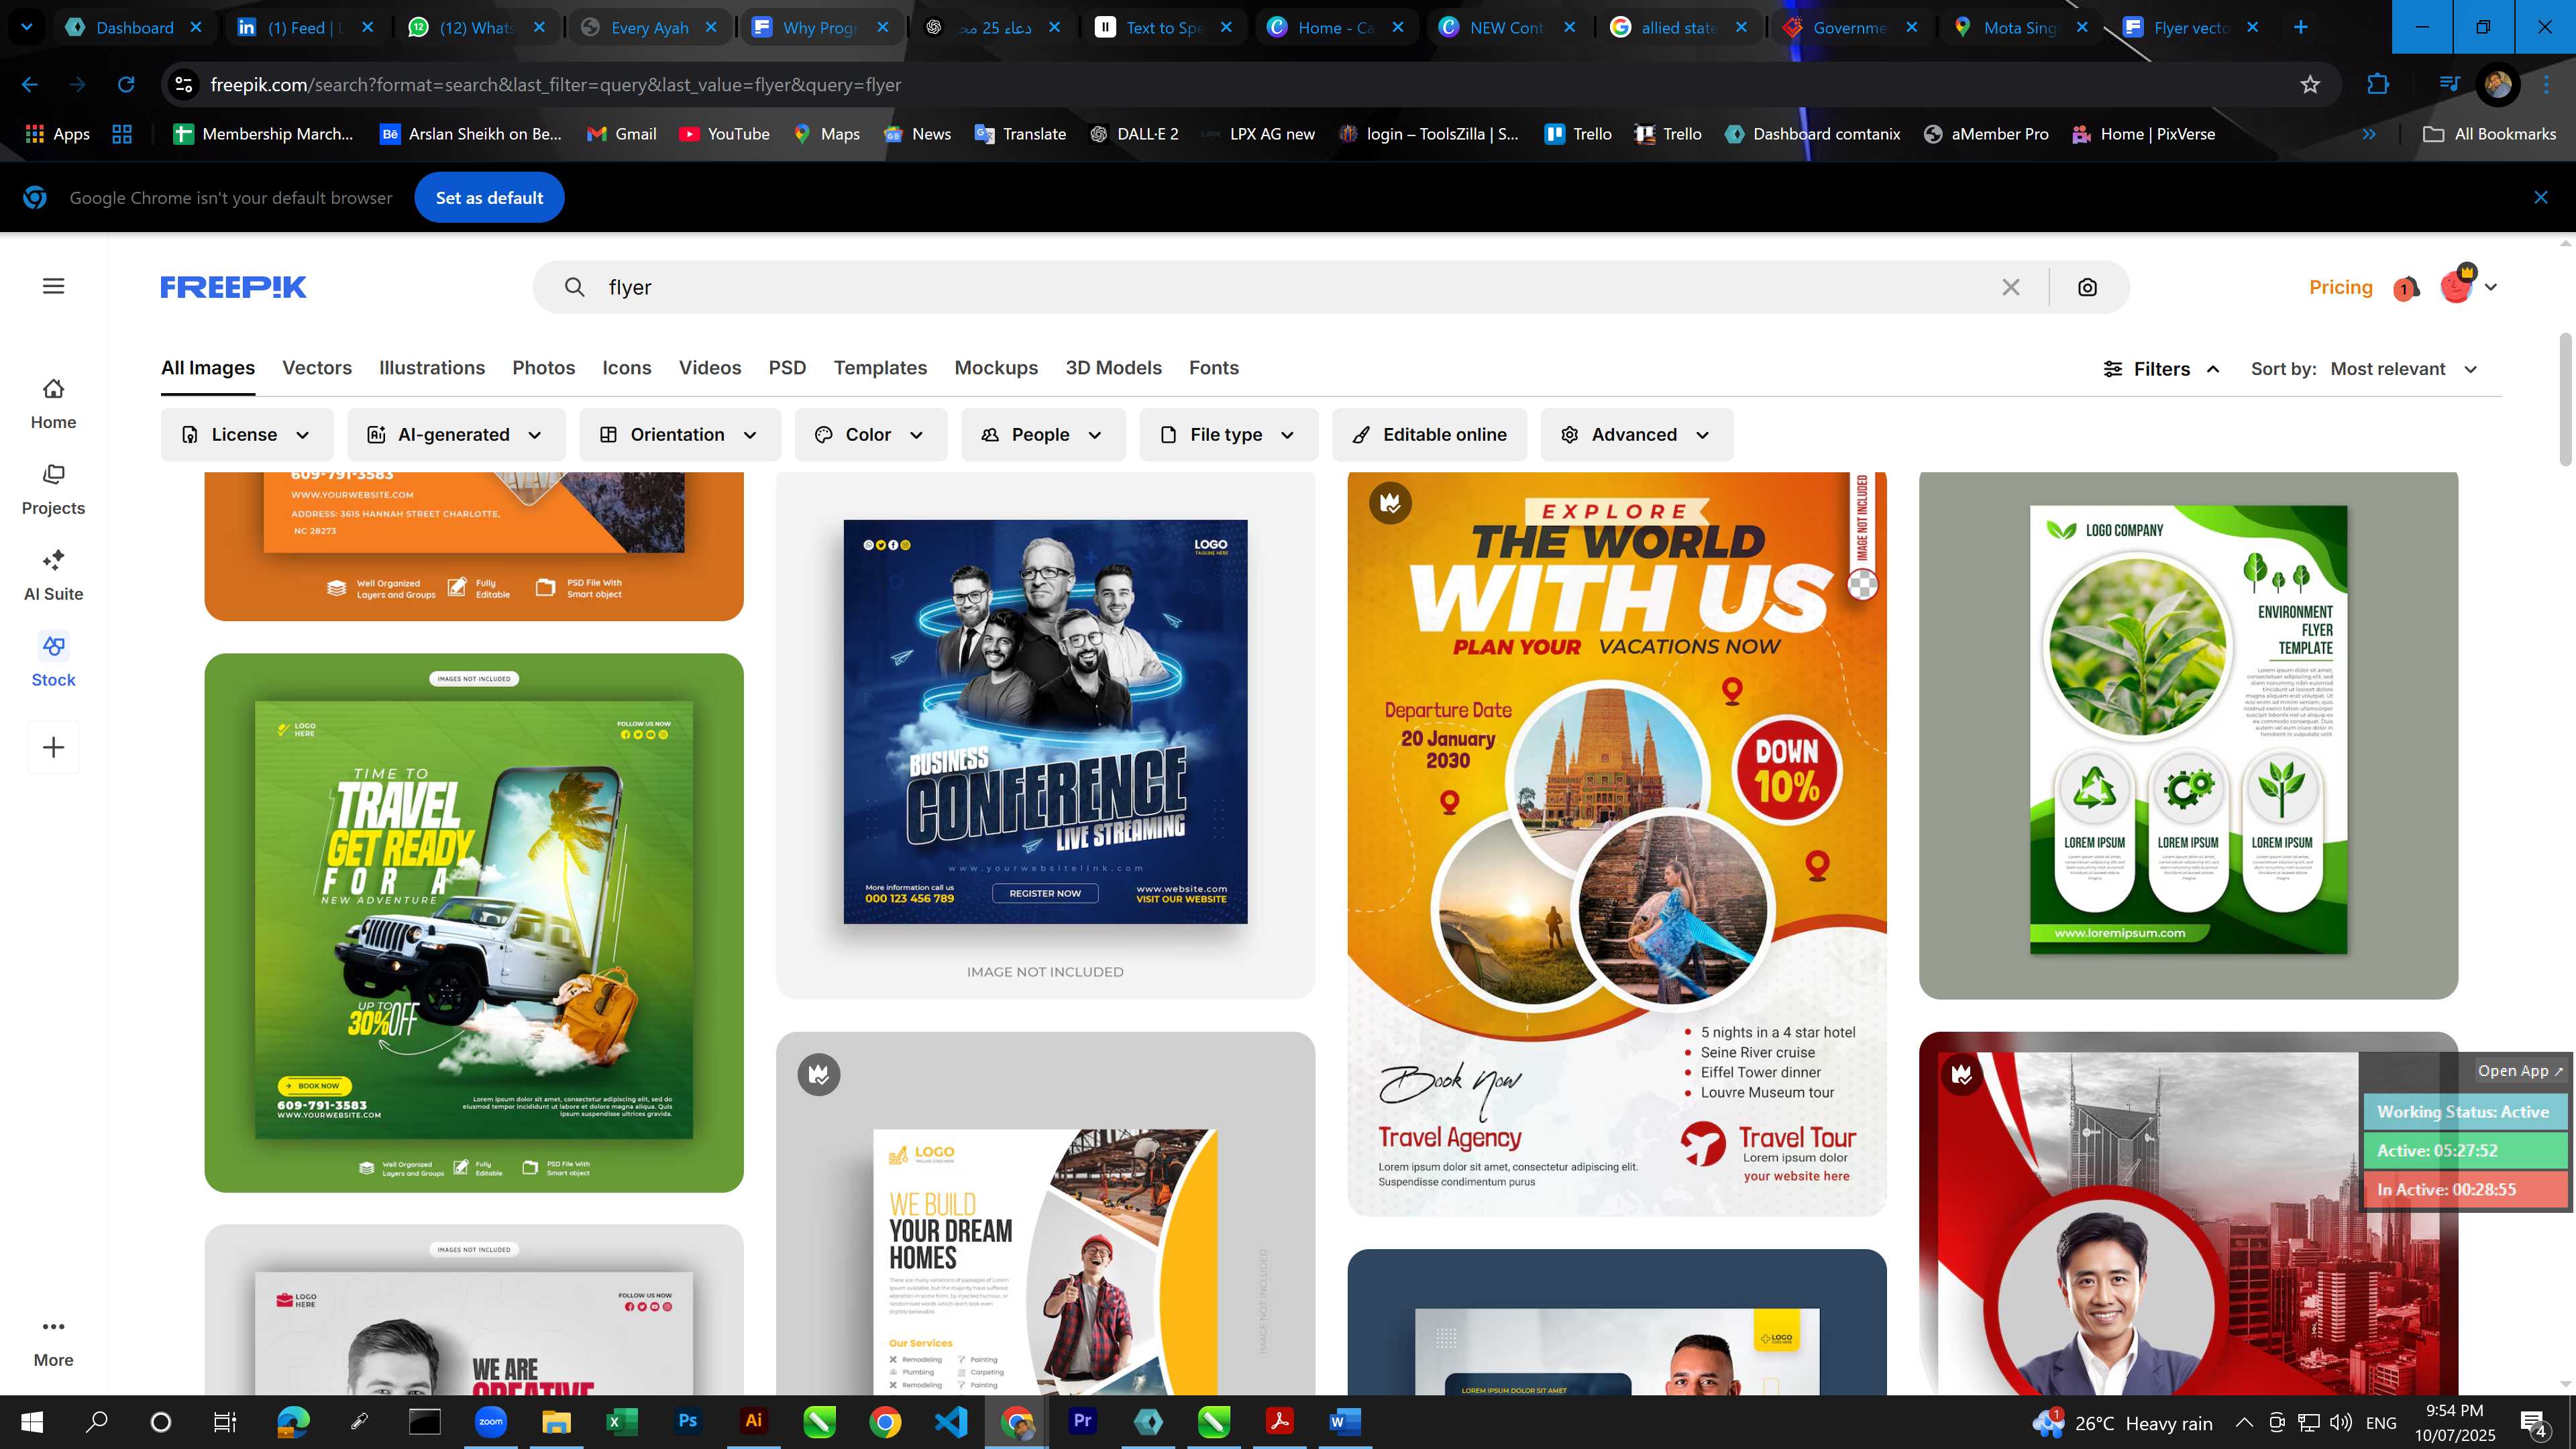Click the search magnifier icon

pos(574,287)
